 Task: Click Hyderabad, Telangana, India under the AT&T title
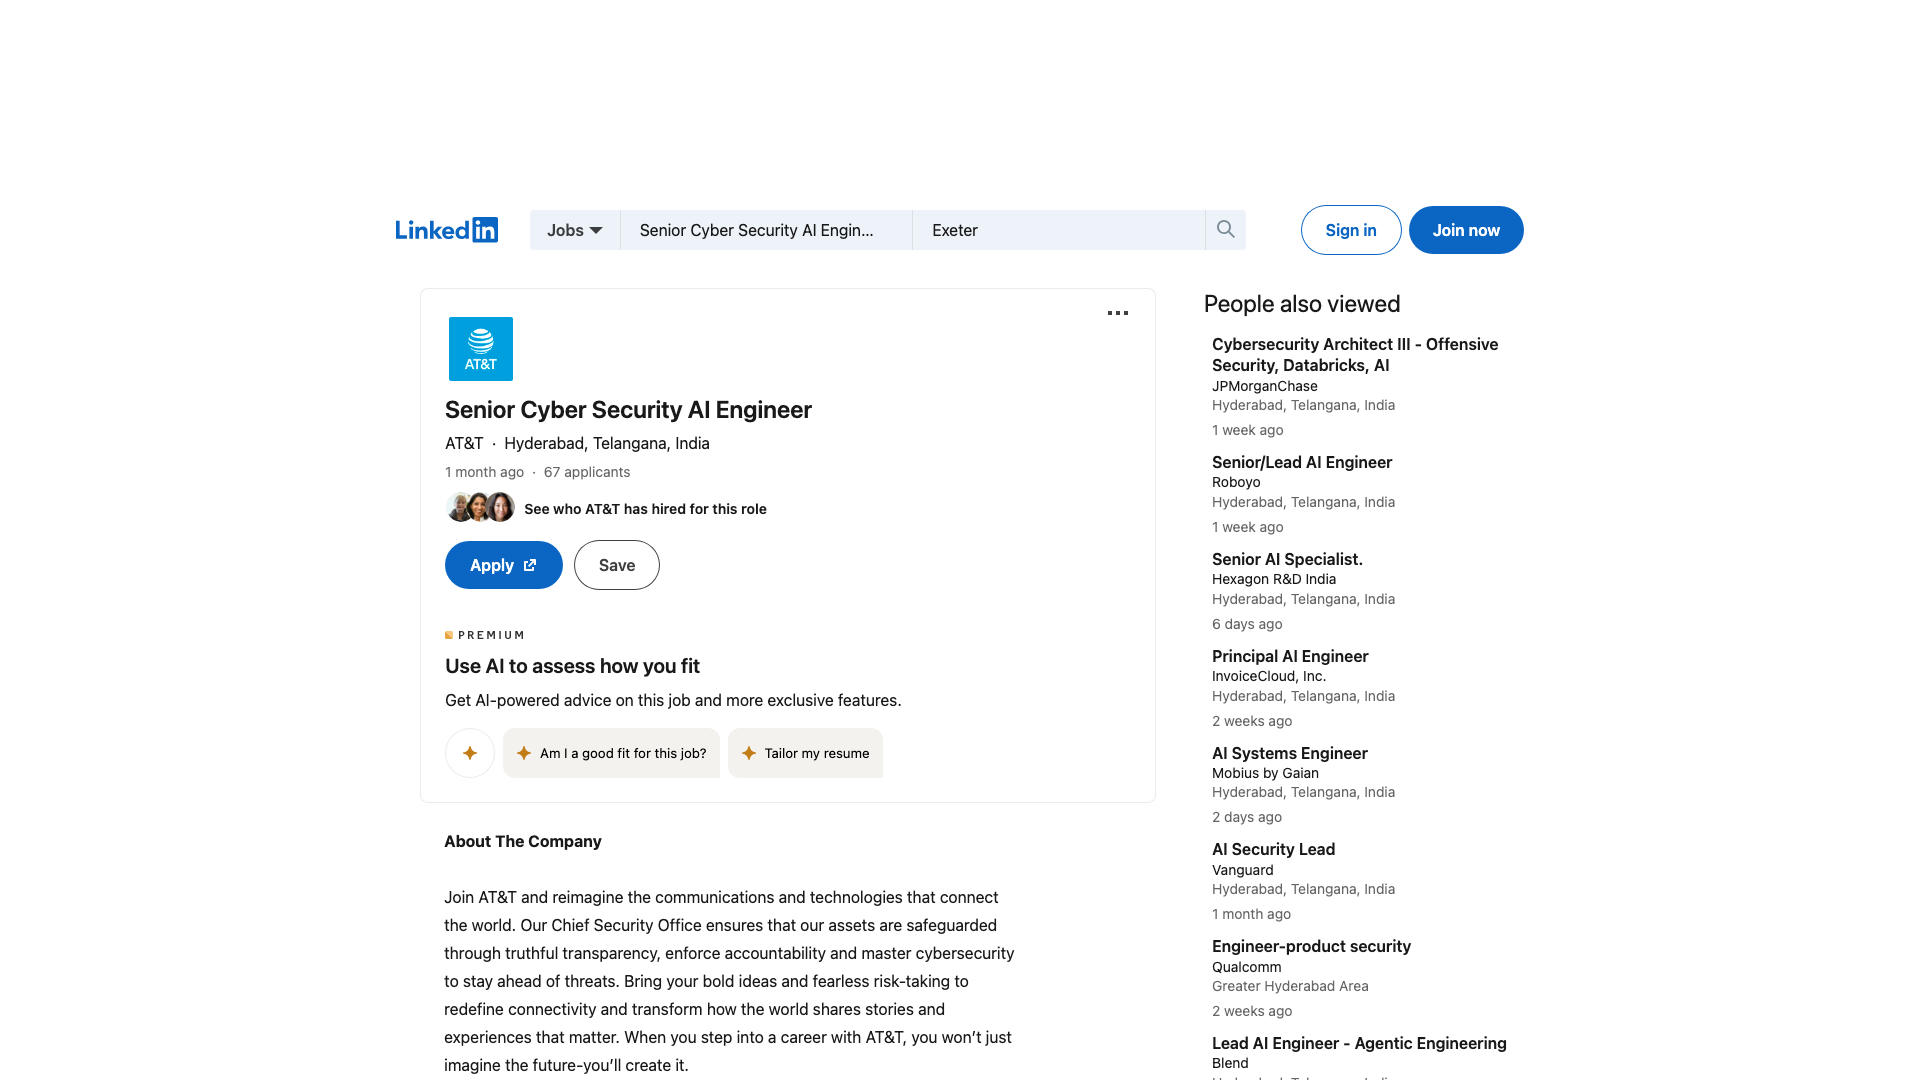607,443
